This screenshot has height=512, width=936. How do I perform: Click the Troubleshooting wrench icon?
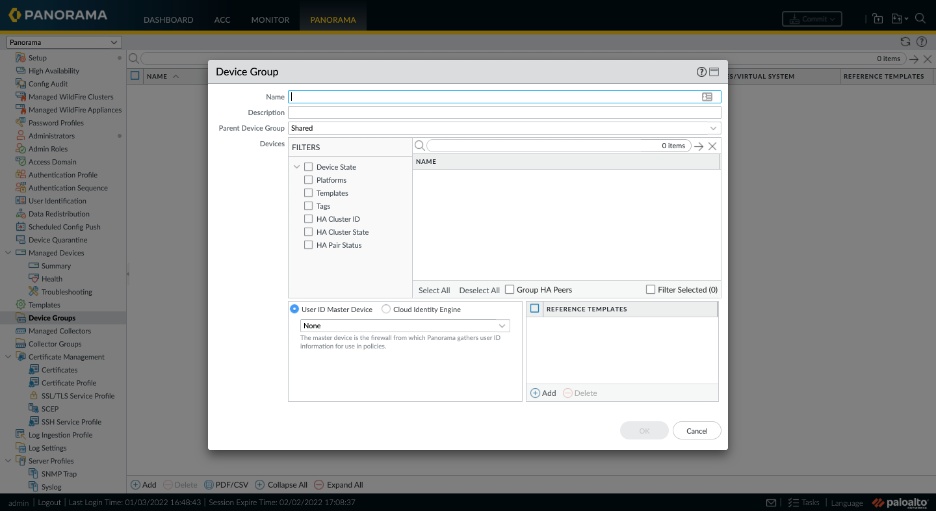(x=33, y=292)
